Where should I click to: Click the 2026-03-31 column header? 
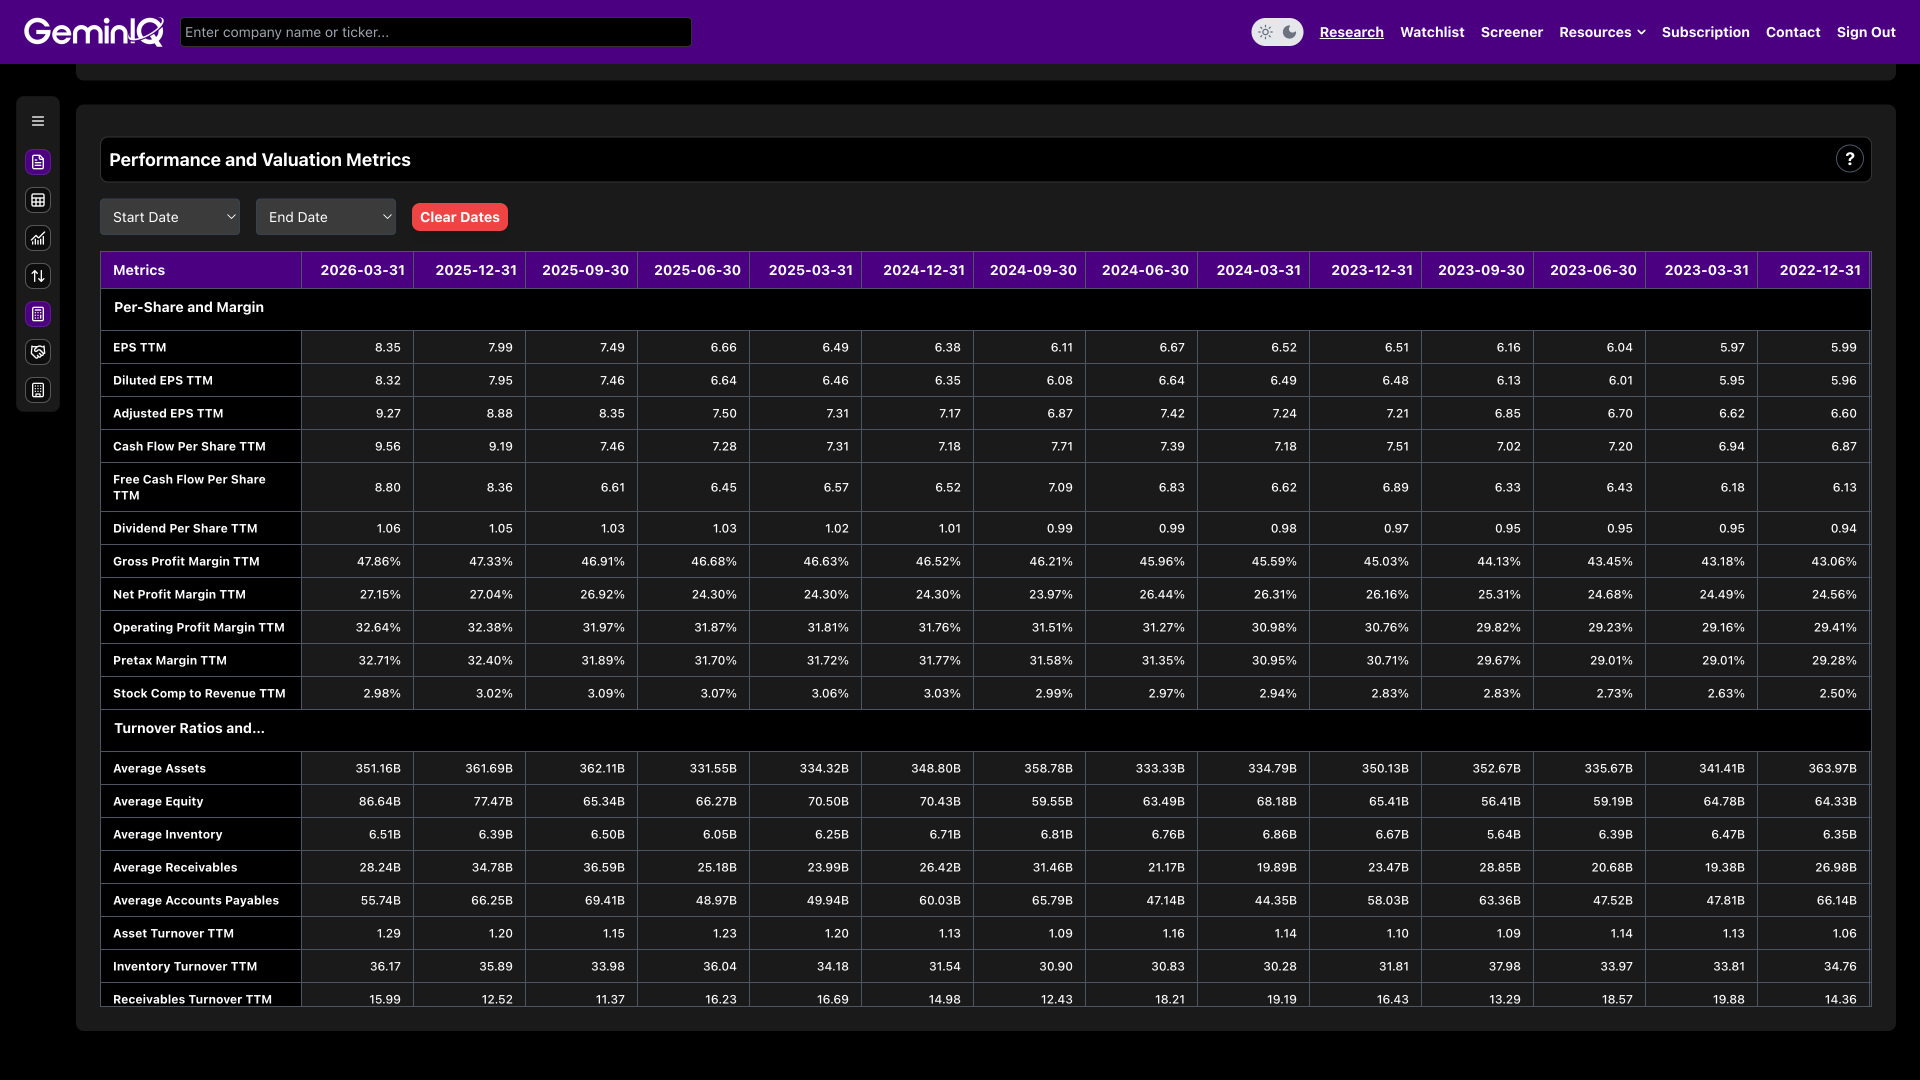click(x=358, y=270)
